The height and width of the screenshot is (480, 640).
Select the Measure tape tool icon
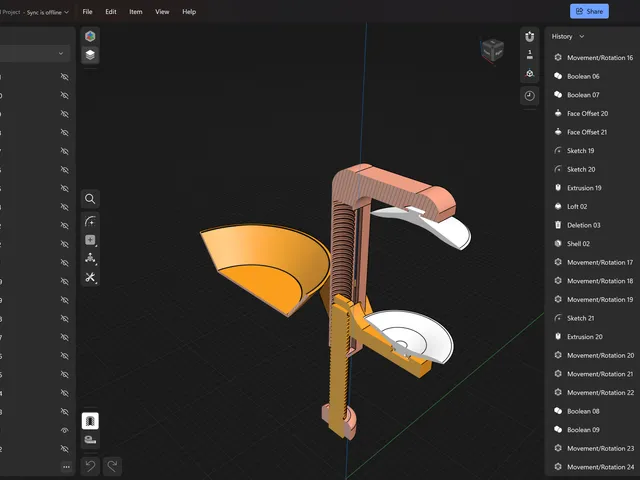90,440
